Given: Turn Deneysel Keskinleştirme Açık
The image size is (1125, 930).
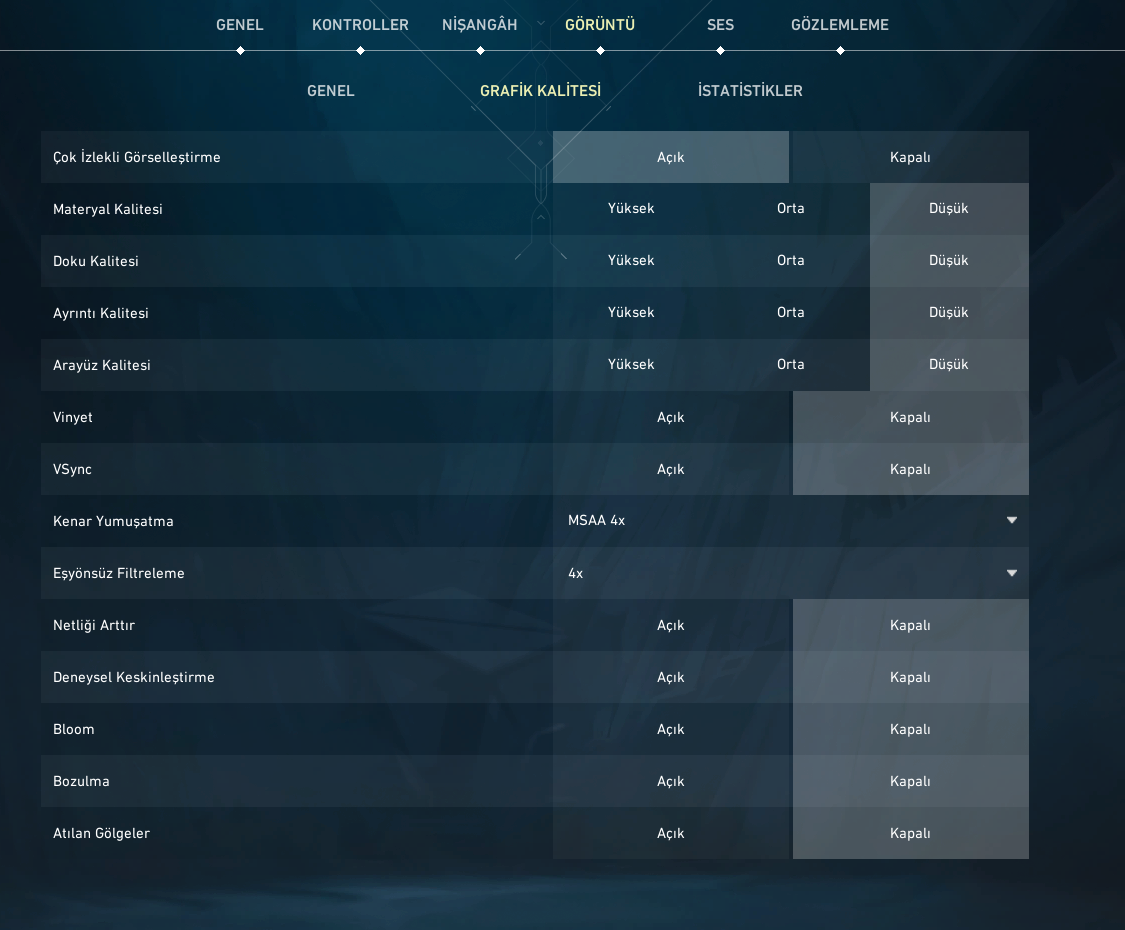Looking at the screenshot, I should (x=671, y=677).
